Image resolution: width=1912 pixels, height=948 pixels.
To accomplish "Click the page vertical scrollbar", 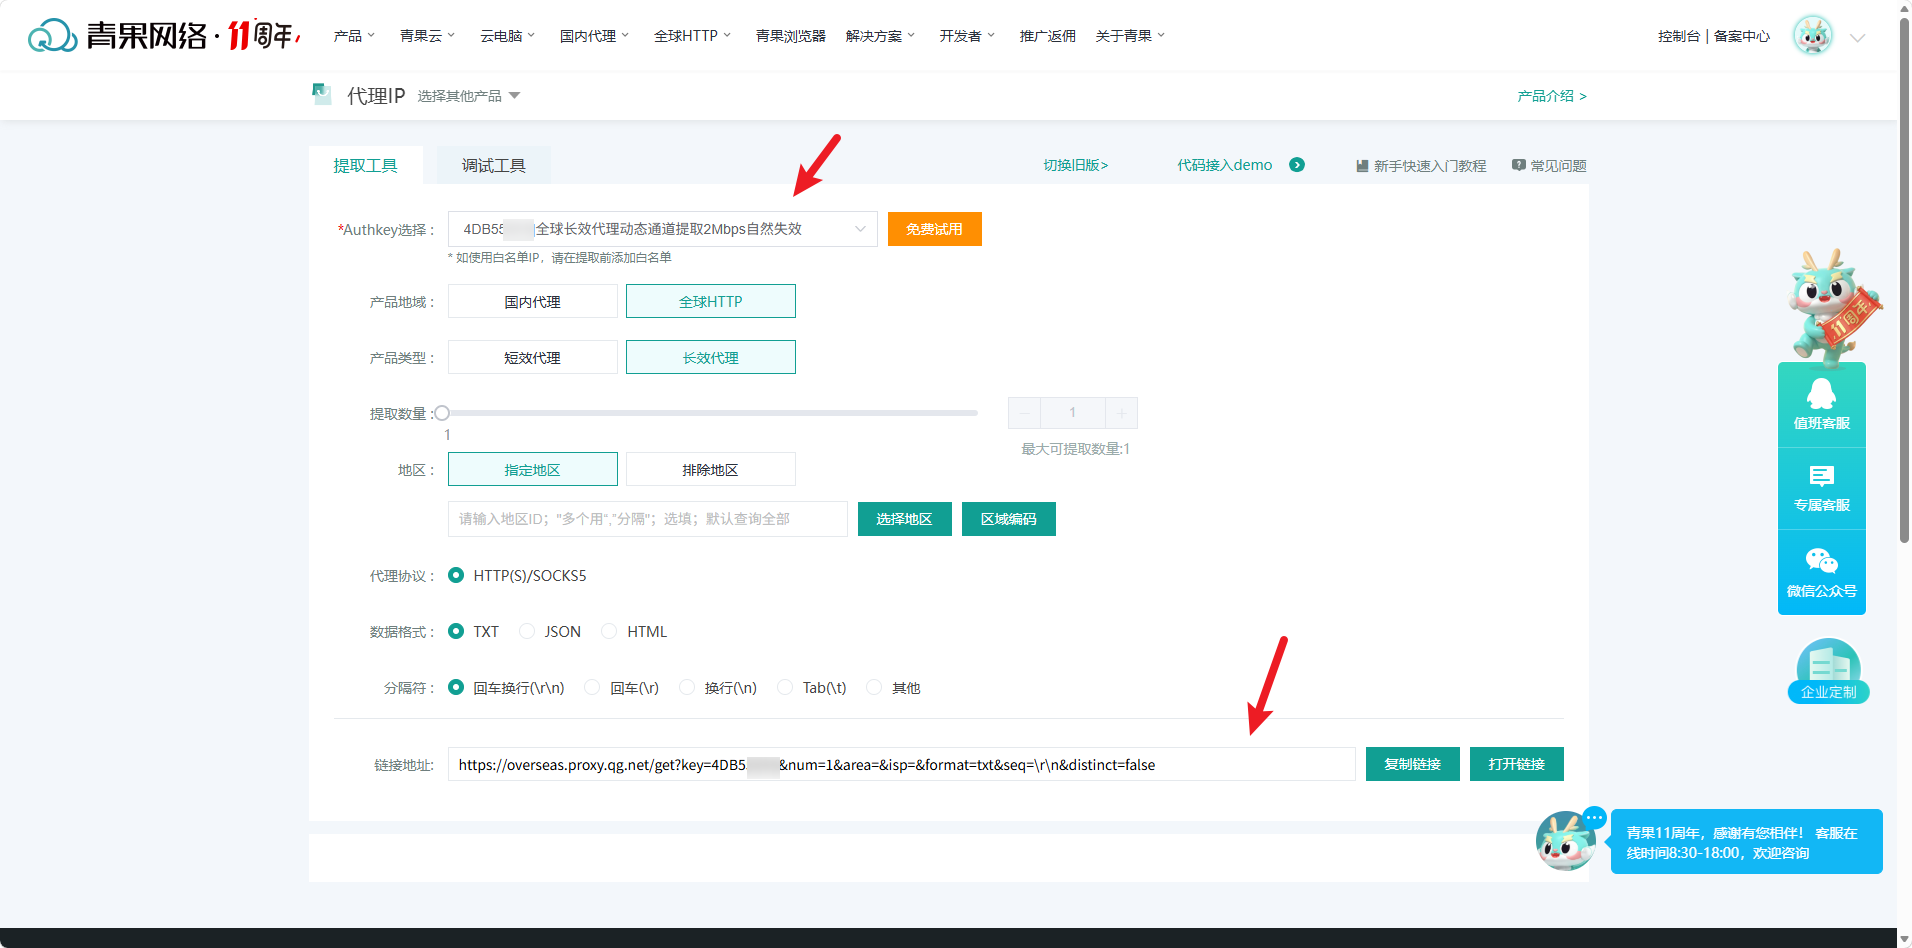I will 1904,280.
